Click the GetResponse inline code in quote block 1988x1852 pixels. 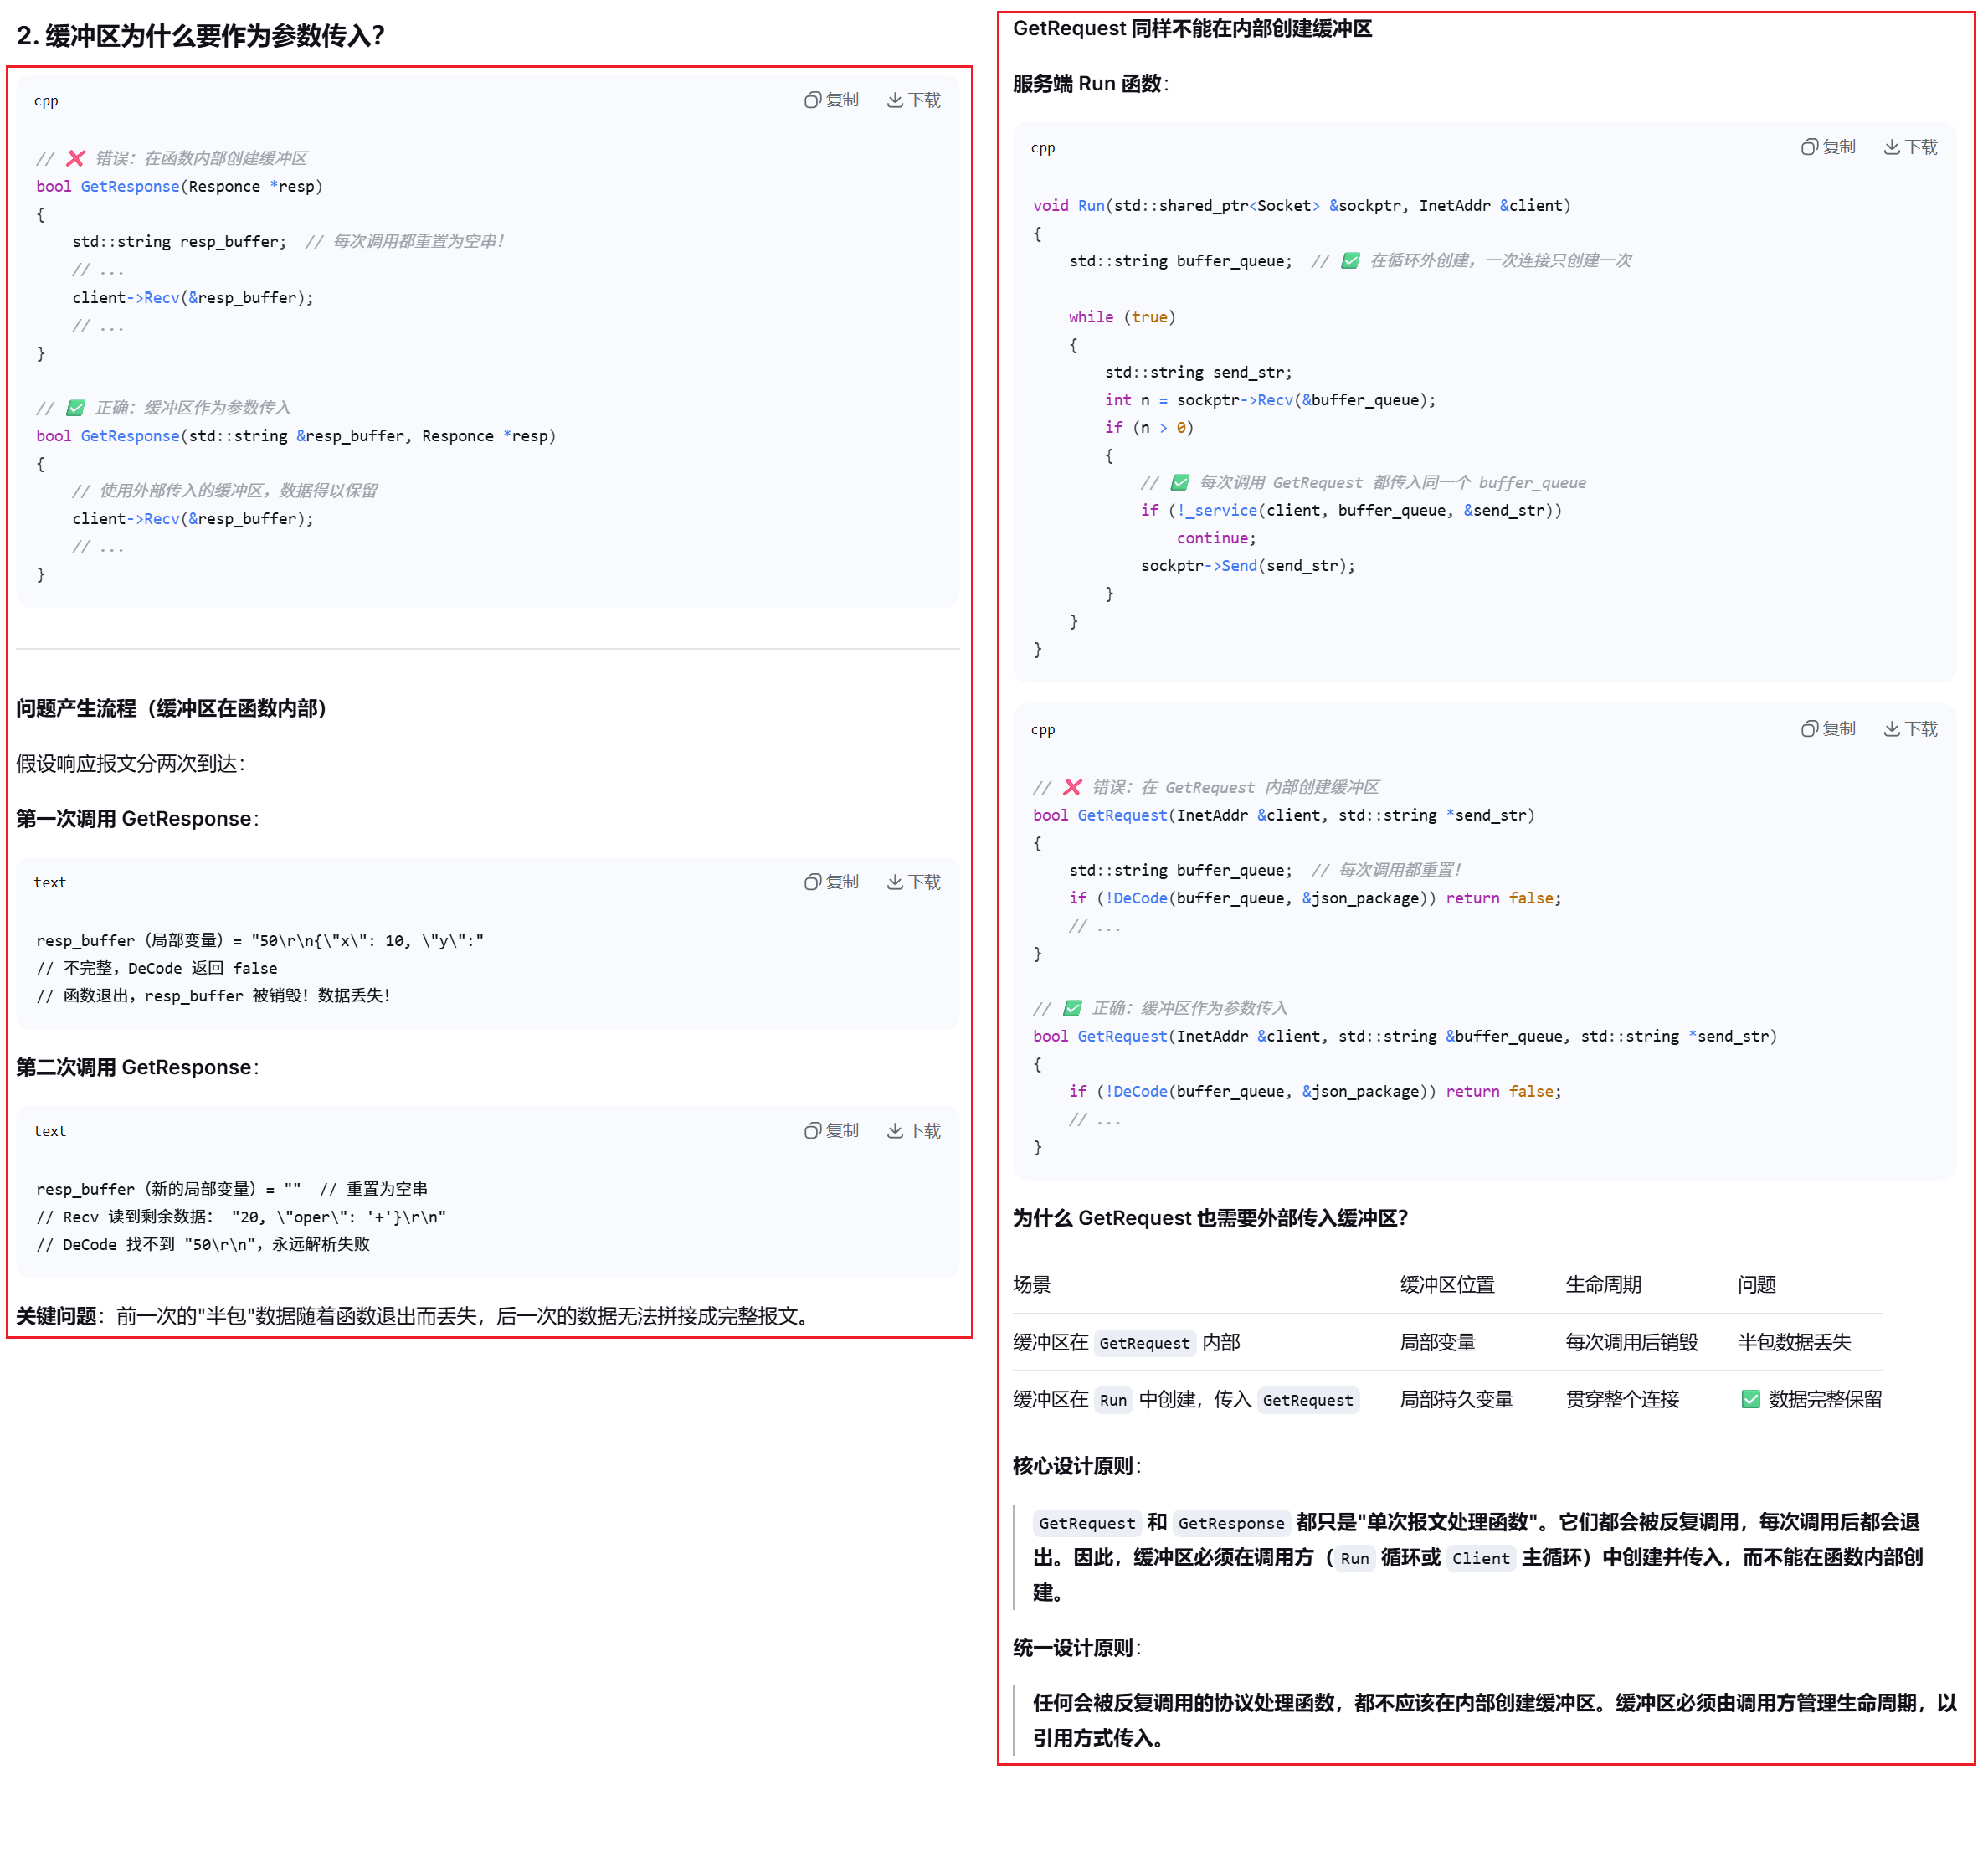pyautogui.click(x=1231, y=1523)
